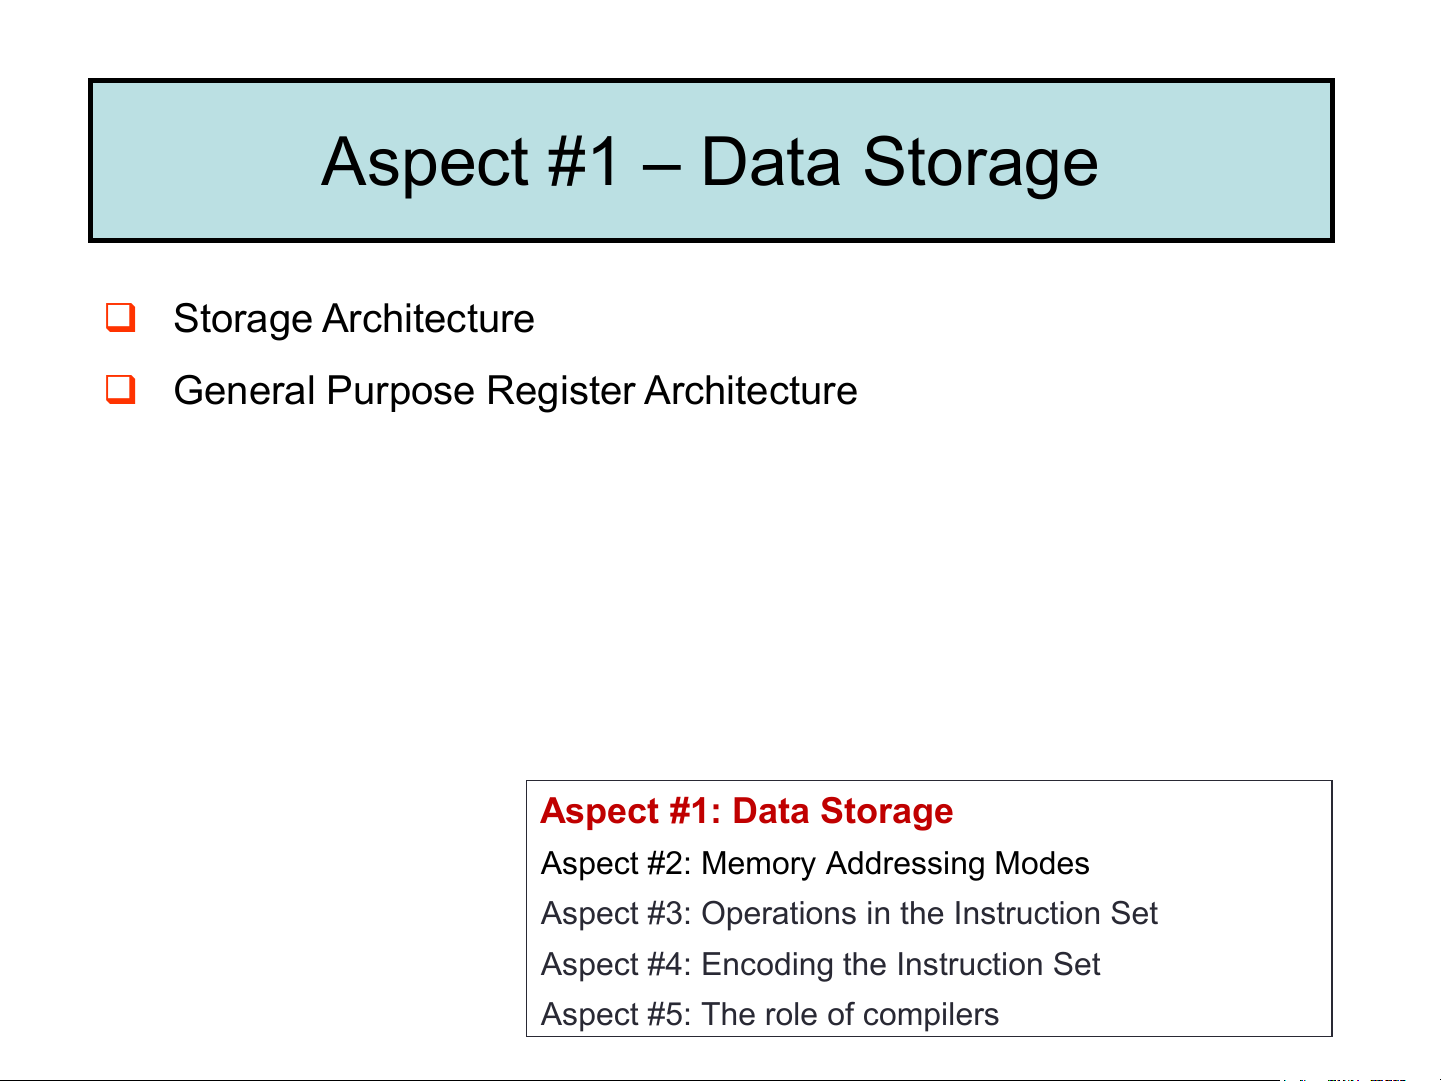The height and width of the screenshot is (1081, 1441).
Task: Click the Storage Architecture bullet text
Action: tap(353, 319)
